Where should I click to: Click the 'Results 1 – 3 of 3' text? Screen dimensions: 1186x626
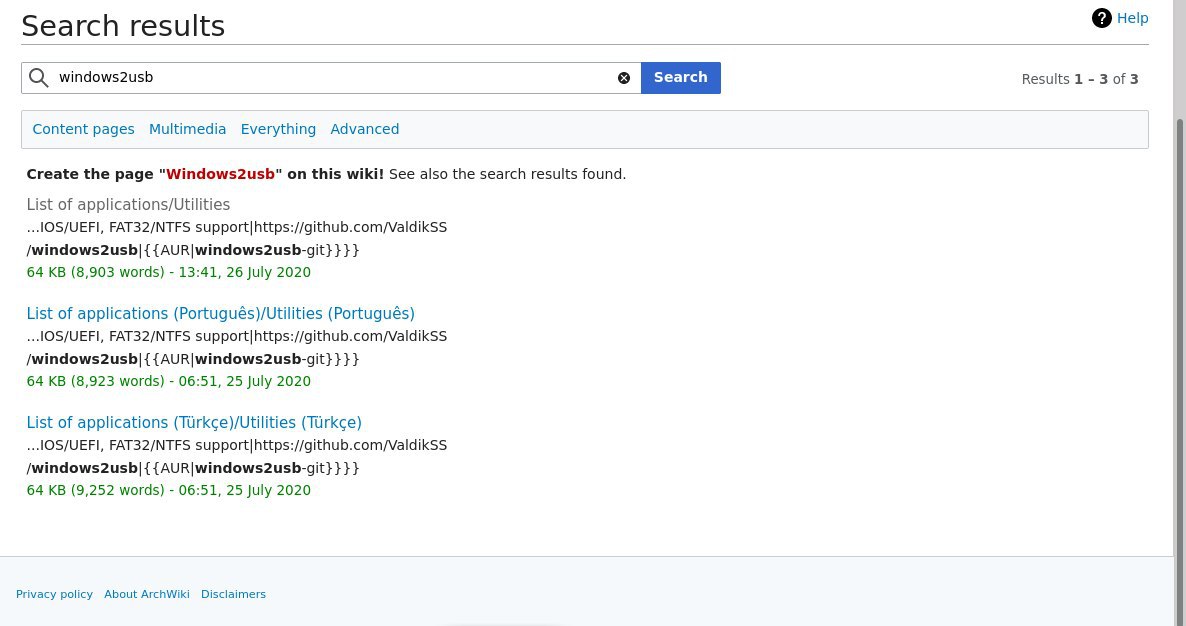1079,79
